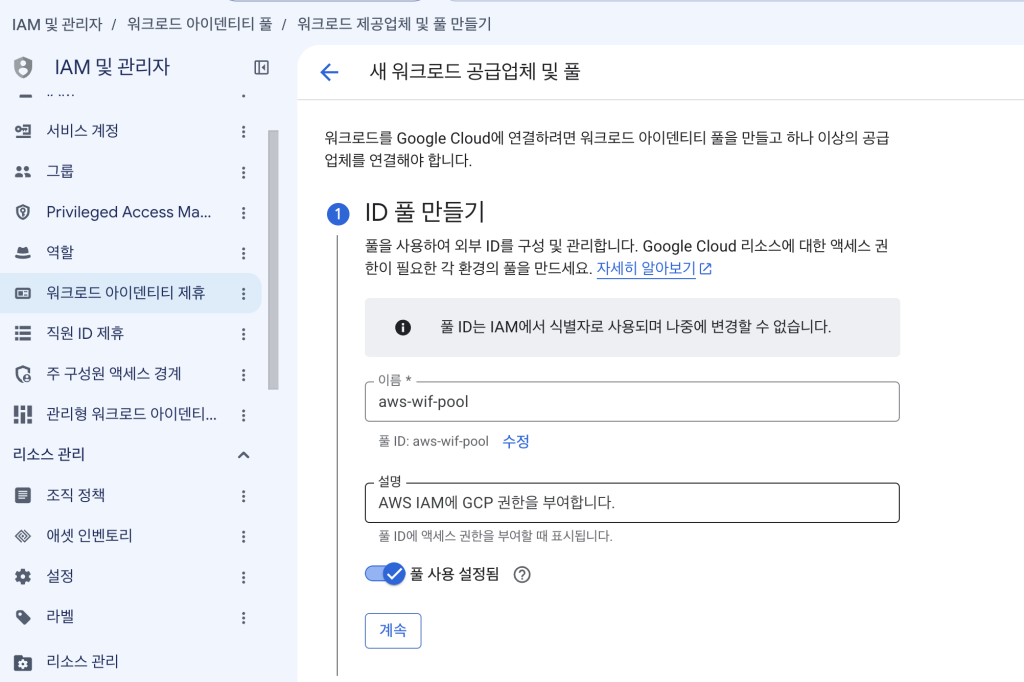Click the sidebar vertical scrollbar
This screenshot has height=682, width=1024.
pos(273,259)
